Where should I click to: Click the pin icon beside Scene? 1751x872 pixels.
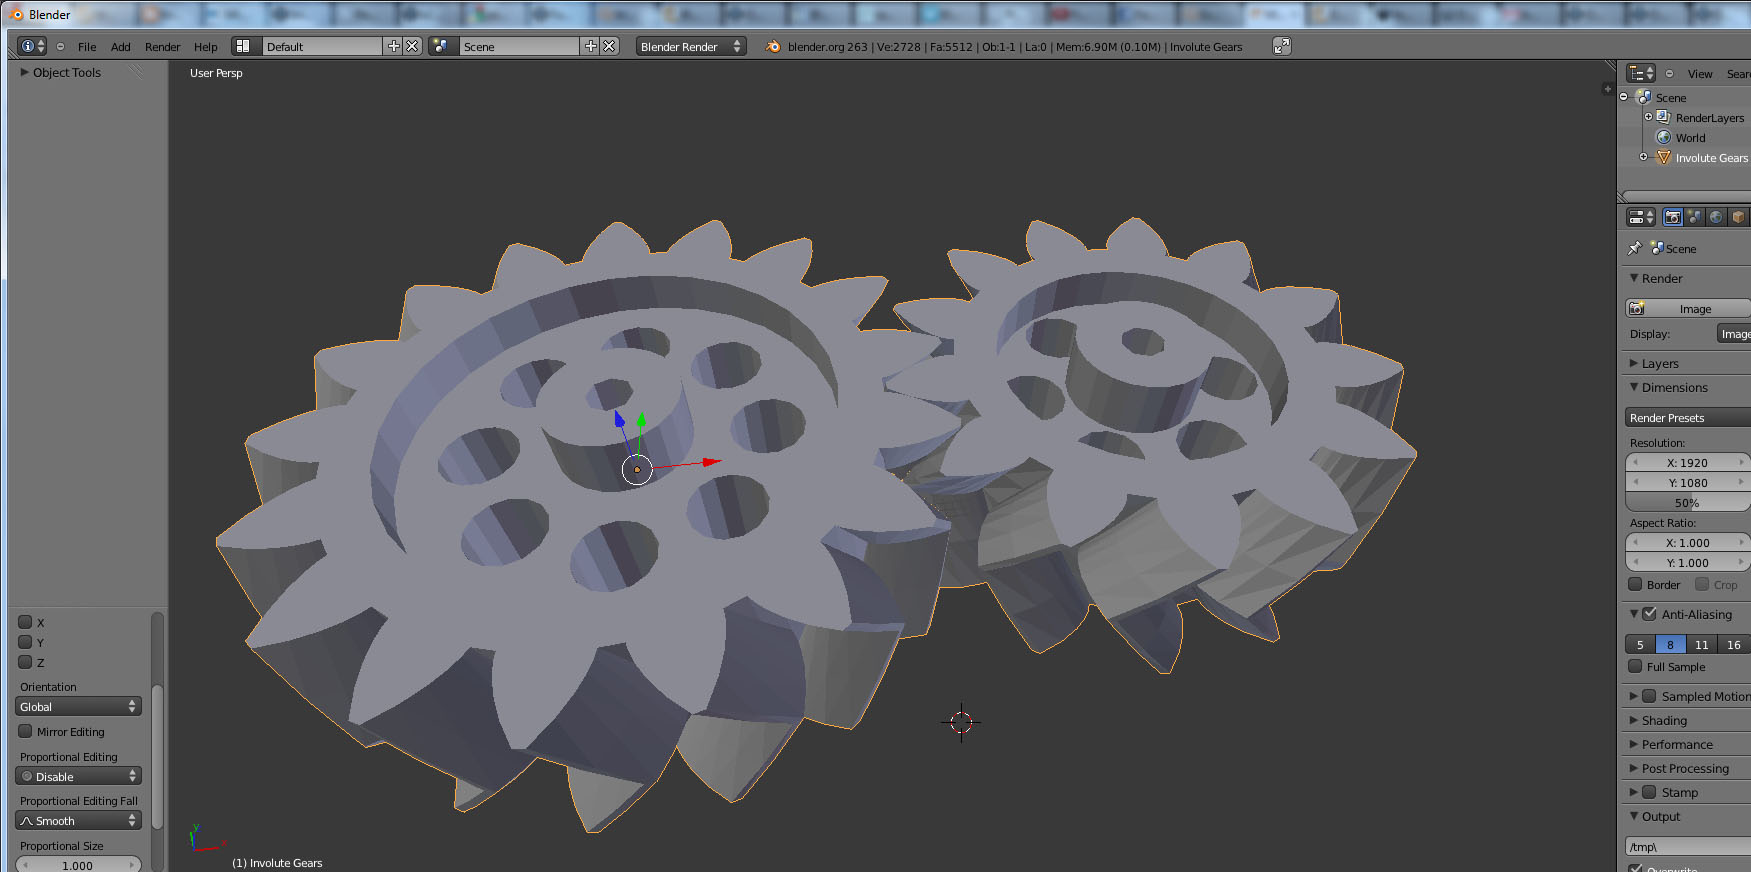[1635, 248]
